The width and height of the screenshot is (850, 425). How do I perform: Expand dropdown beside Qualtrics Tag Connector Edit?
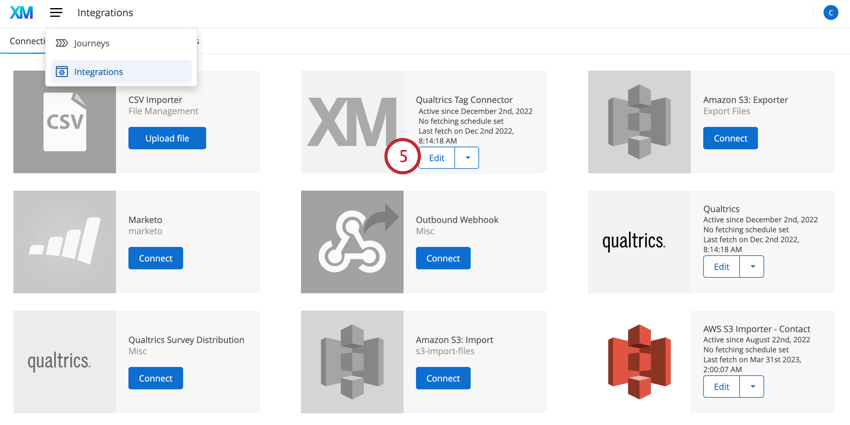(467, 158)
